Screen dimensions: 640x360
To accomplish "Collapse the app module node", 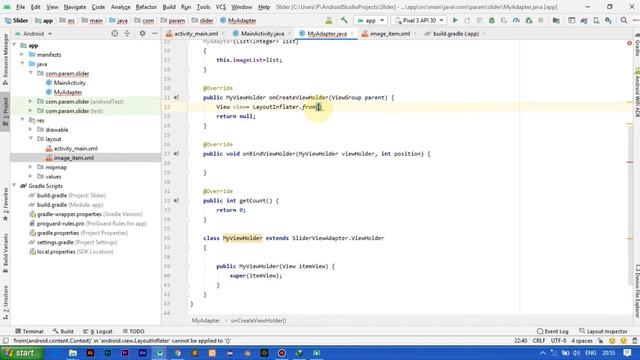I will pos(14,45).
